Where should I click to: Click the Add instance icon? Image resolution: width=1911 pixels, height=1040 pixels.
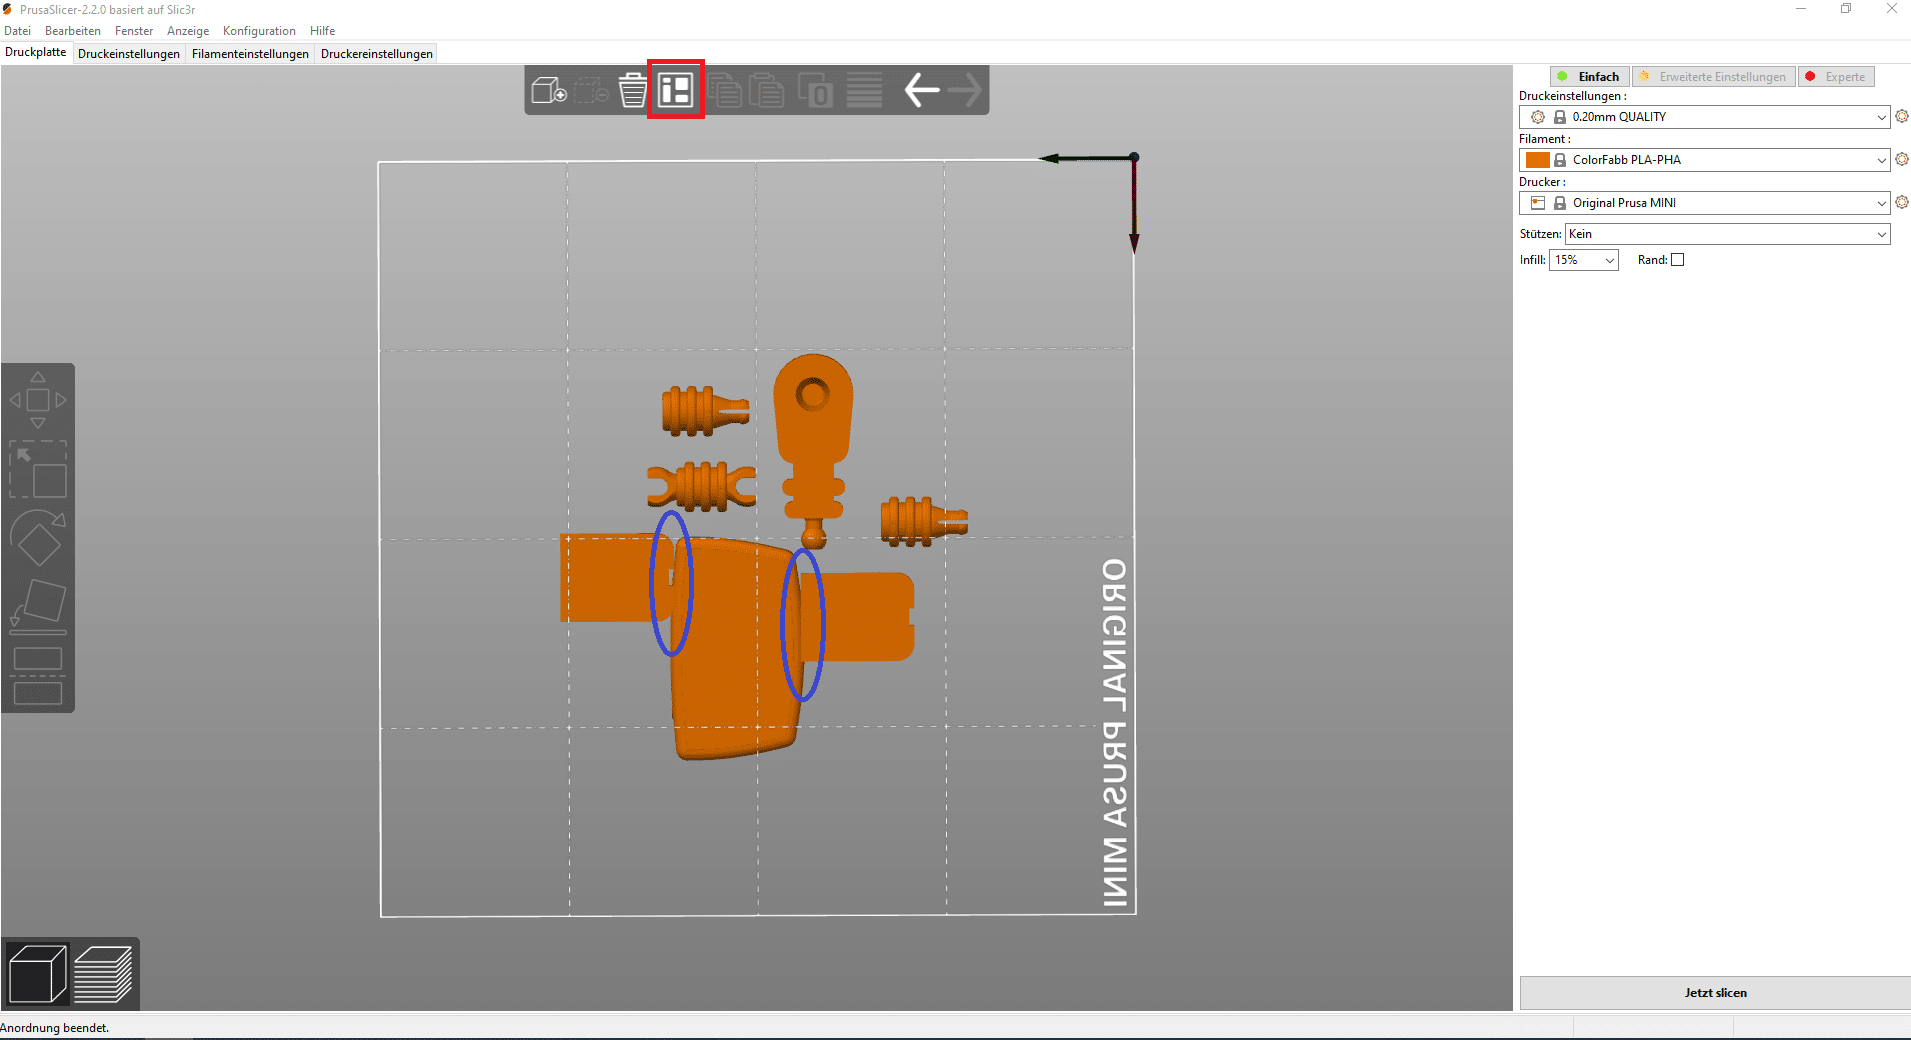tap(815, 90)
